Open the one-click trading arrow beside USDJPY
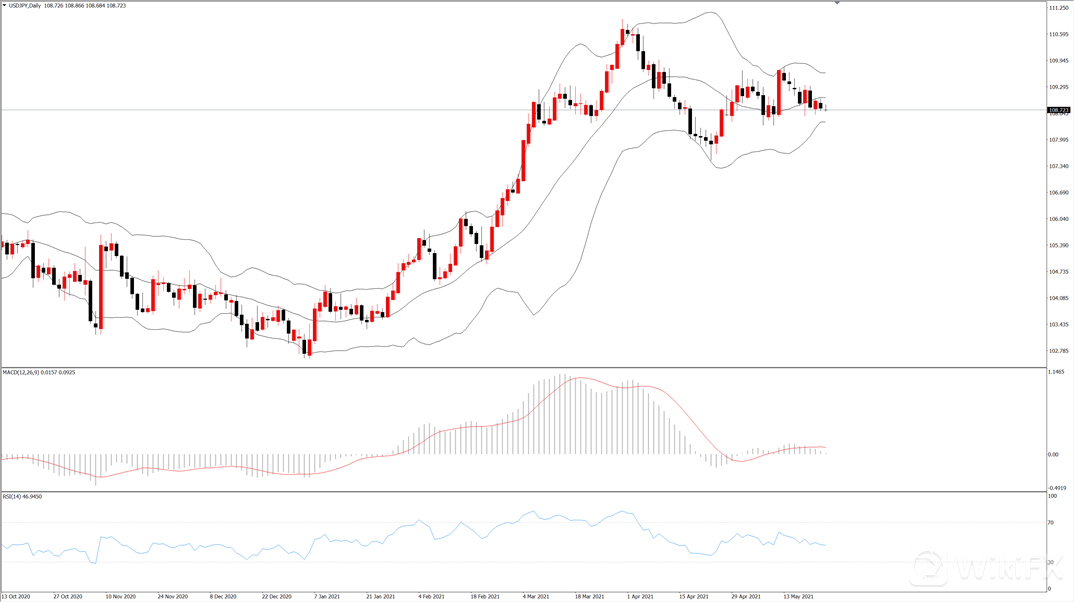 pos(4,6)
